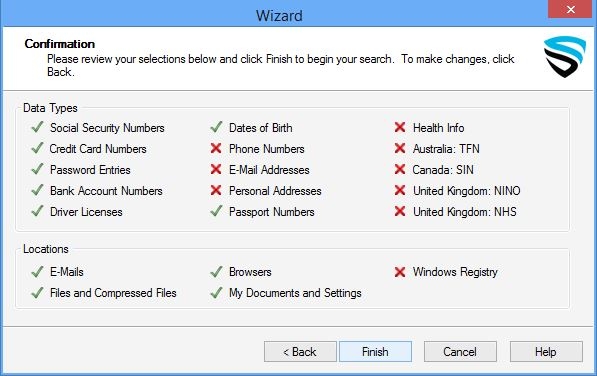Click the red X beside Canada: SIN
The height and width of the screenshot is (376, 597).
click(400, 169)
